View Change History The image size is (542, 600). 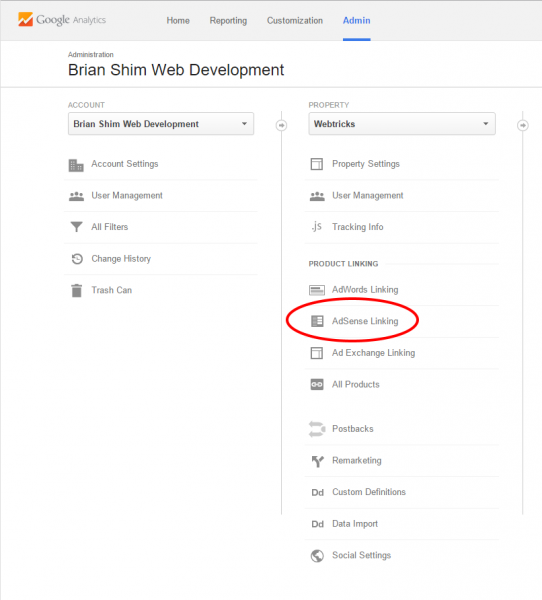pos(121,259)
